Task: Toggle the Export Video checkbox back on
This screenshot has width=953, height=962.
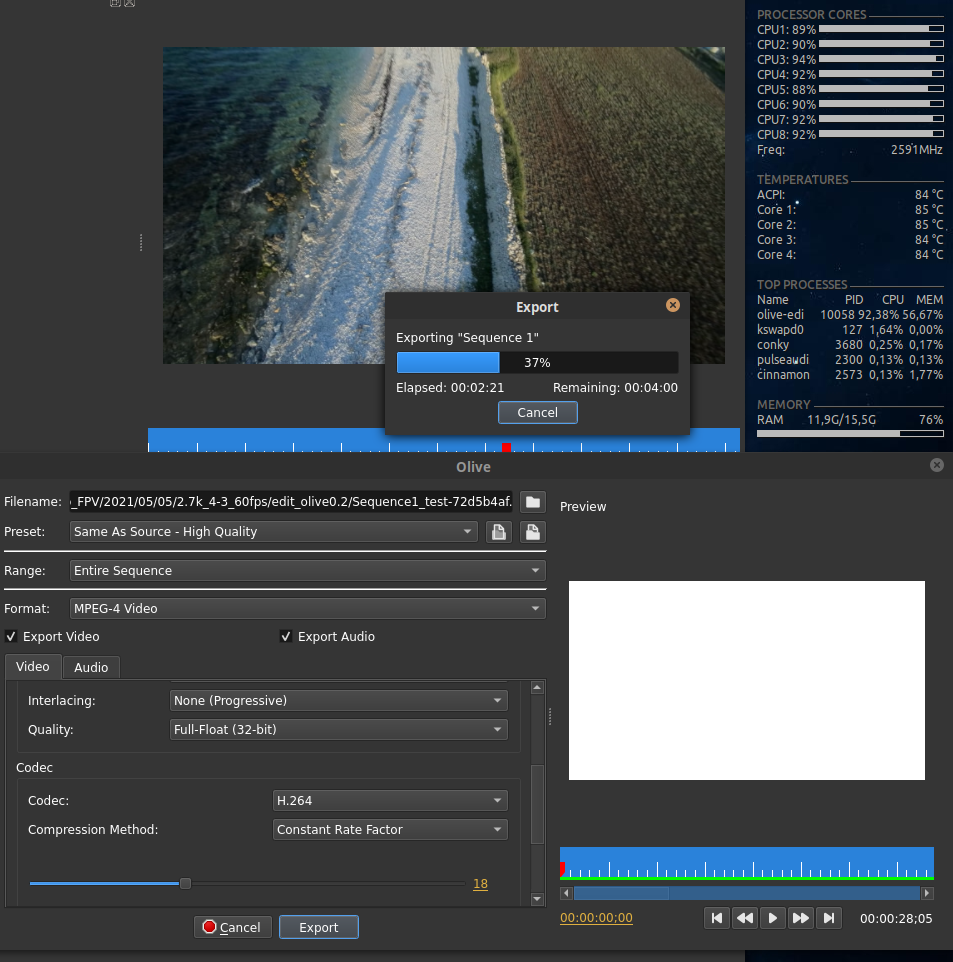Action: pyautogui.click(x=9, y=636)
